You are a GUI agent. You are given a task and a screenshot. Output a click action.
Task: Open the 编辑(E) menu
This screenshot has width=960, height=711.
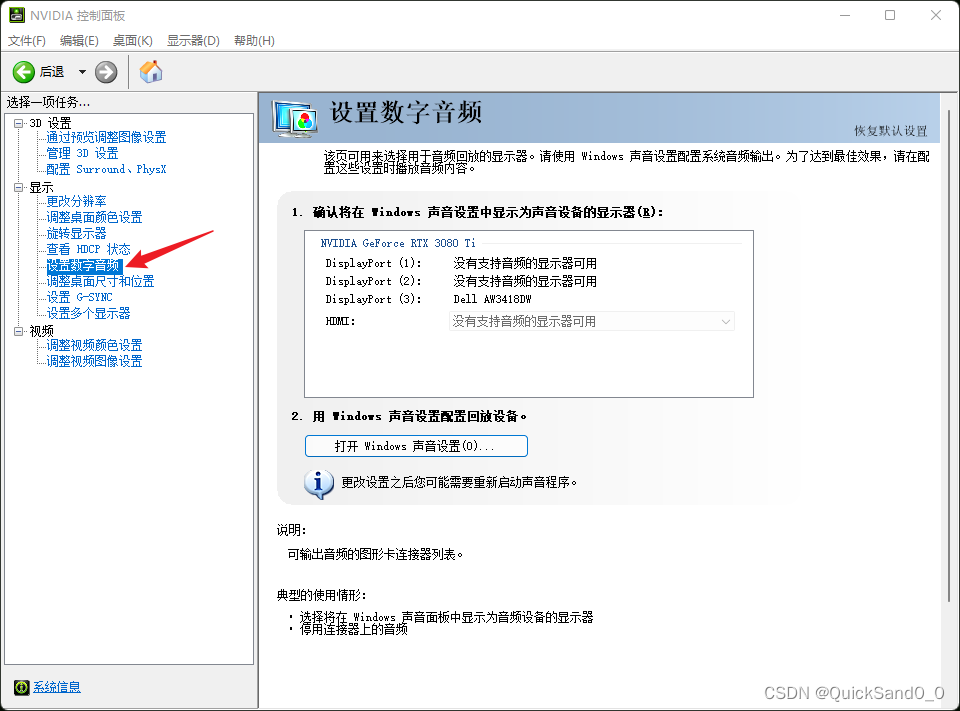[x=79, y=40]
